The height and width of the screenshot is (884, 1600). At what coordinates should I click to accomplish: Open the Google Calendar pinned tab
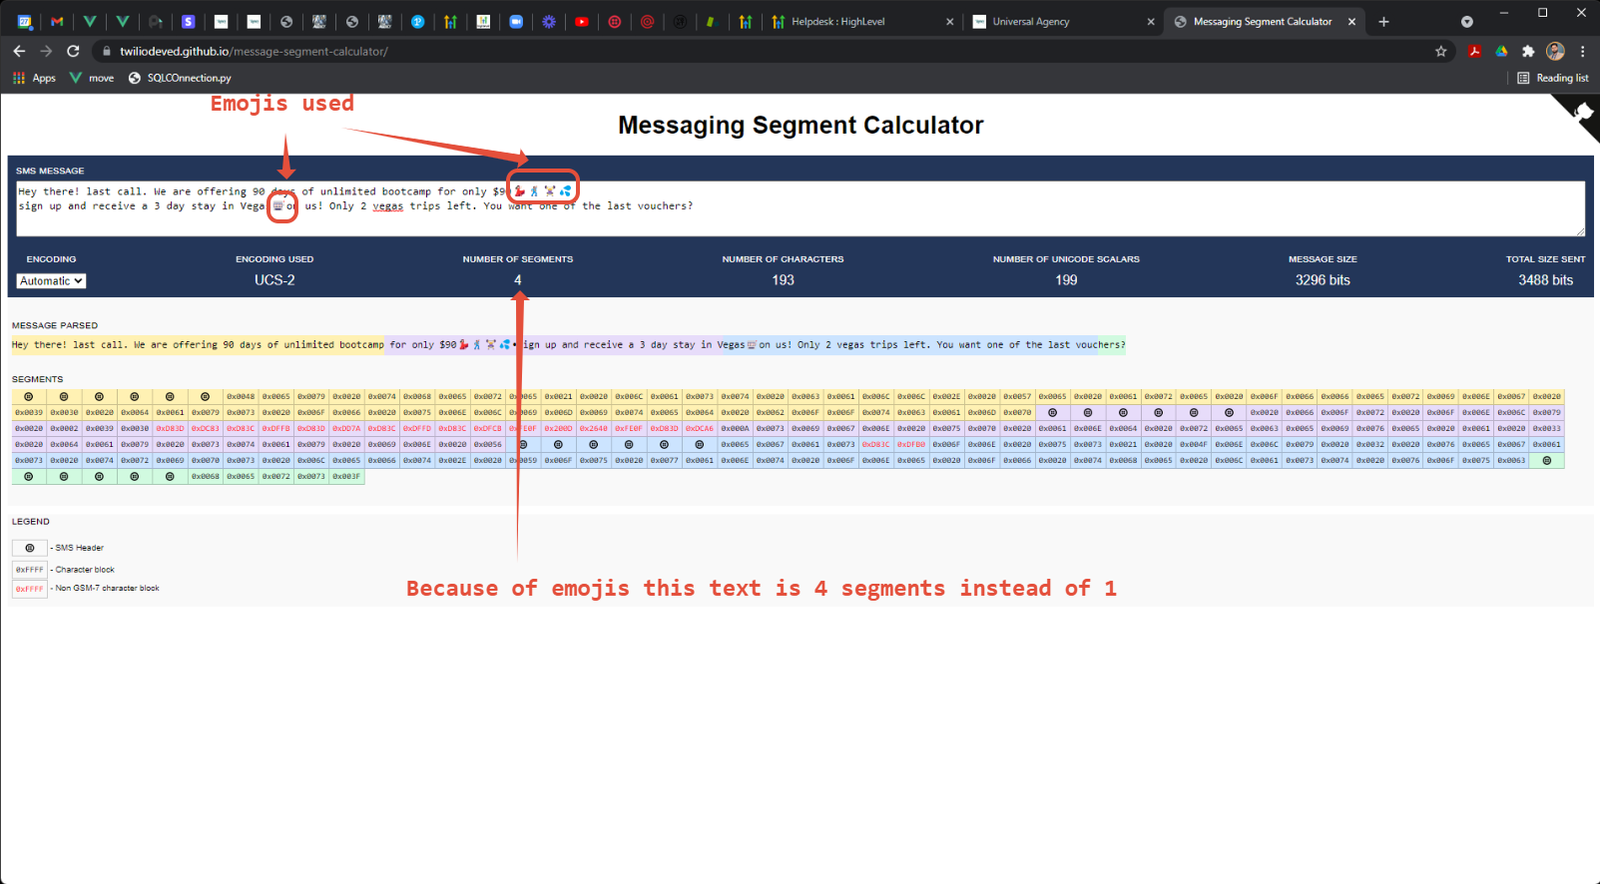[25, 21]
